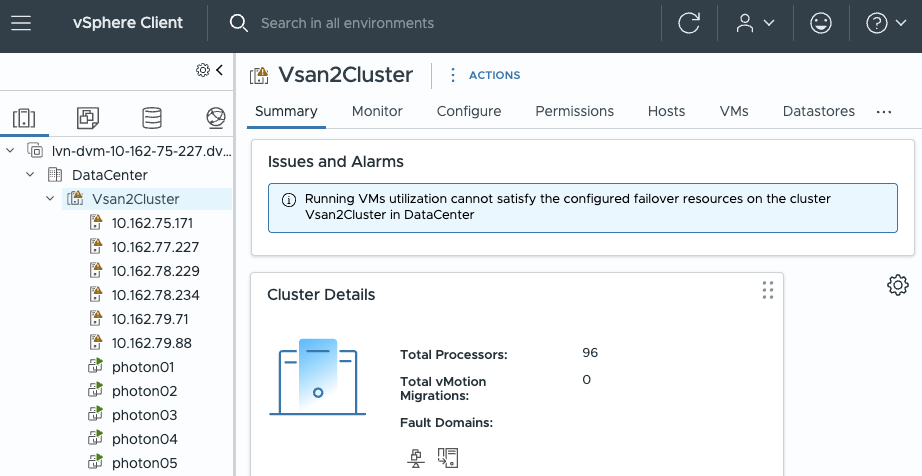
Task: Select the photon03 virtual machine
Action: click(x=144, y=415)
